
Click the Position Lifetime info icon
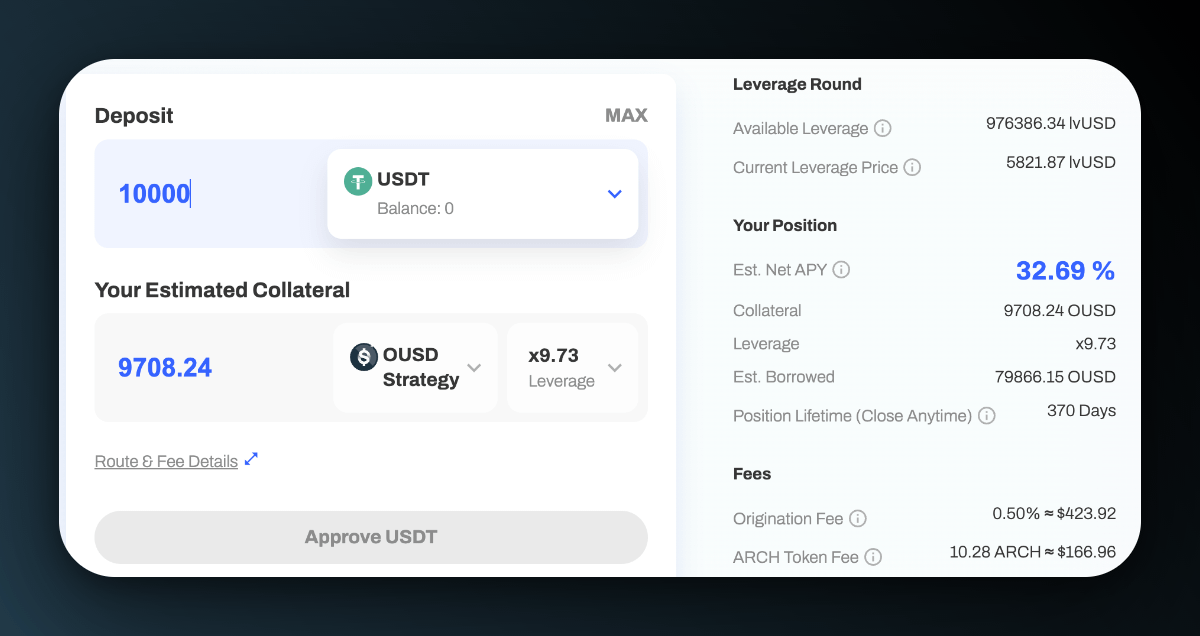[x=987, y=416]
